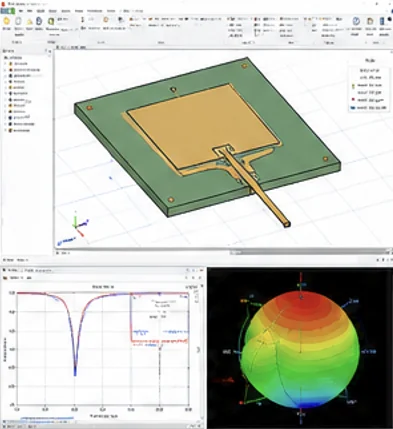Click the blue-marked legend entry in 3D view
The image size is (393, 429).
pos(368,108)
